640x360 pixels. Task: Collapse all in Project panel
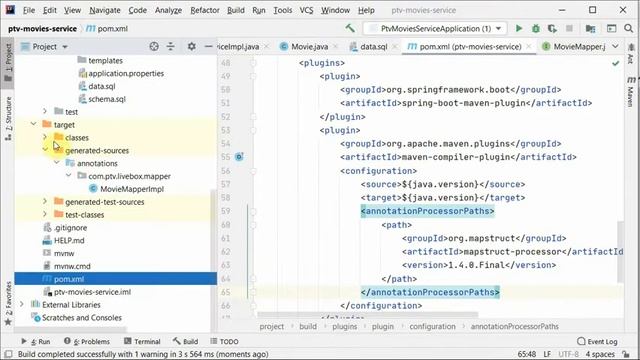coord(171,47)
